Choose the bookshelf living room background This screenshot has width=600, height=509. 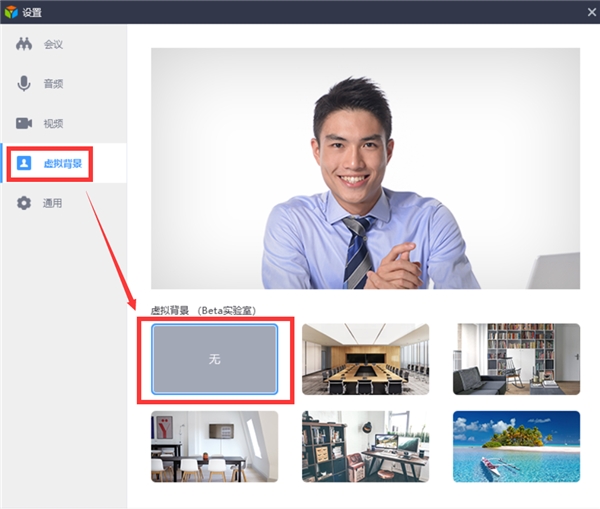(517, 359)
